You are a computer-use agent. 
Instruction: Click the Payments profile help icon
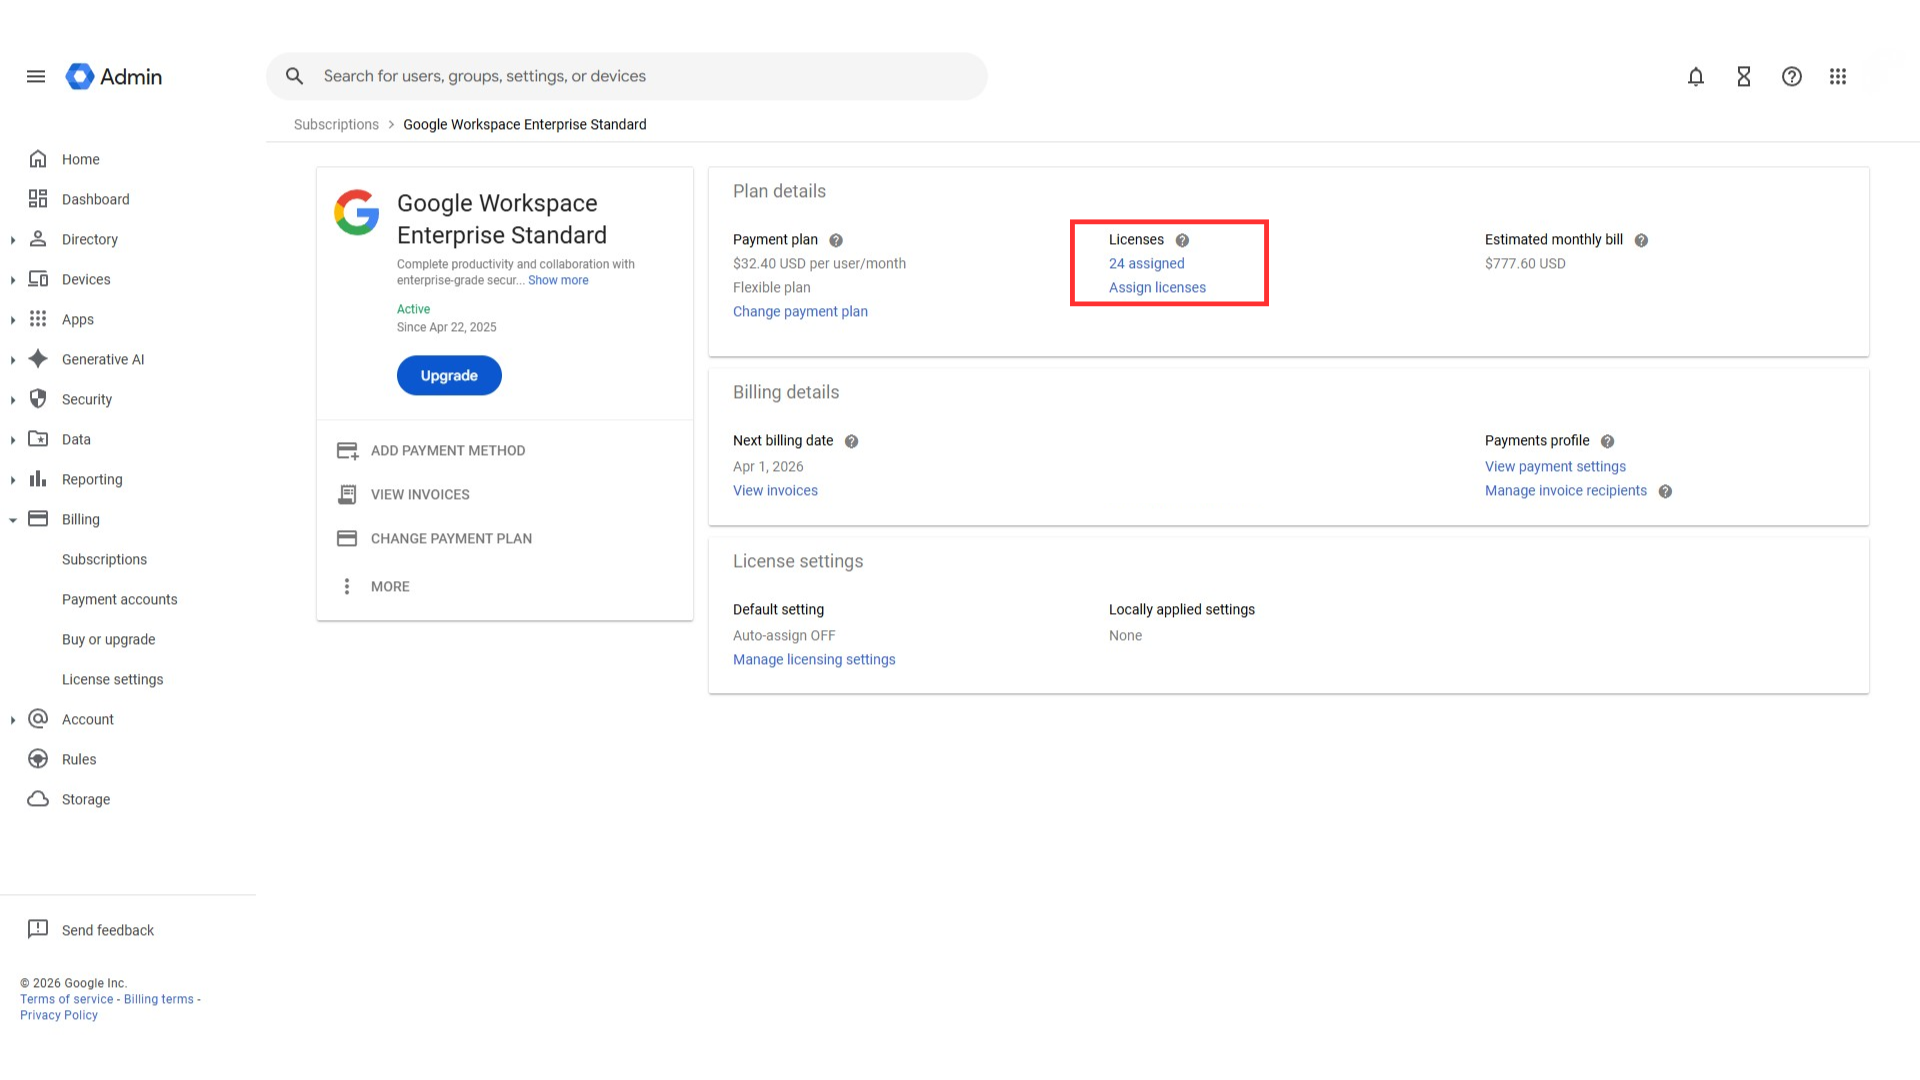tap(1607, 441)
